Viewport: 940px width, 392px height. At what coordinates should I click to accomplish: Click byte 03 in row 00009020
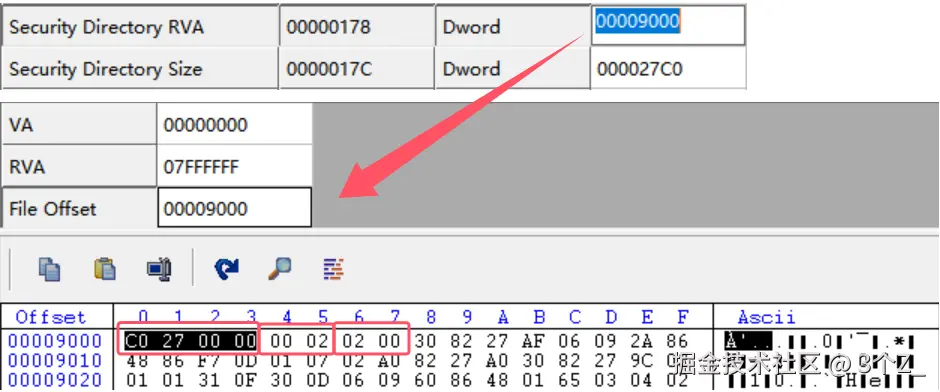pos(605,379)
